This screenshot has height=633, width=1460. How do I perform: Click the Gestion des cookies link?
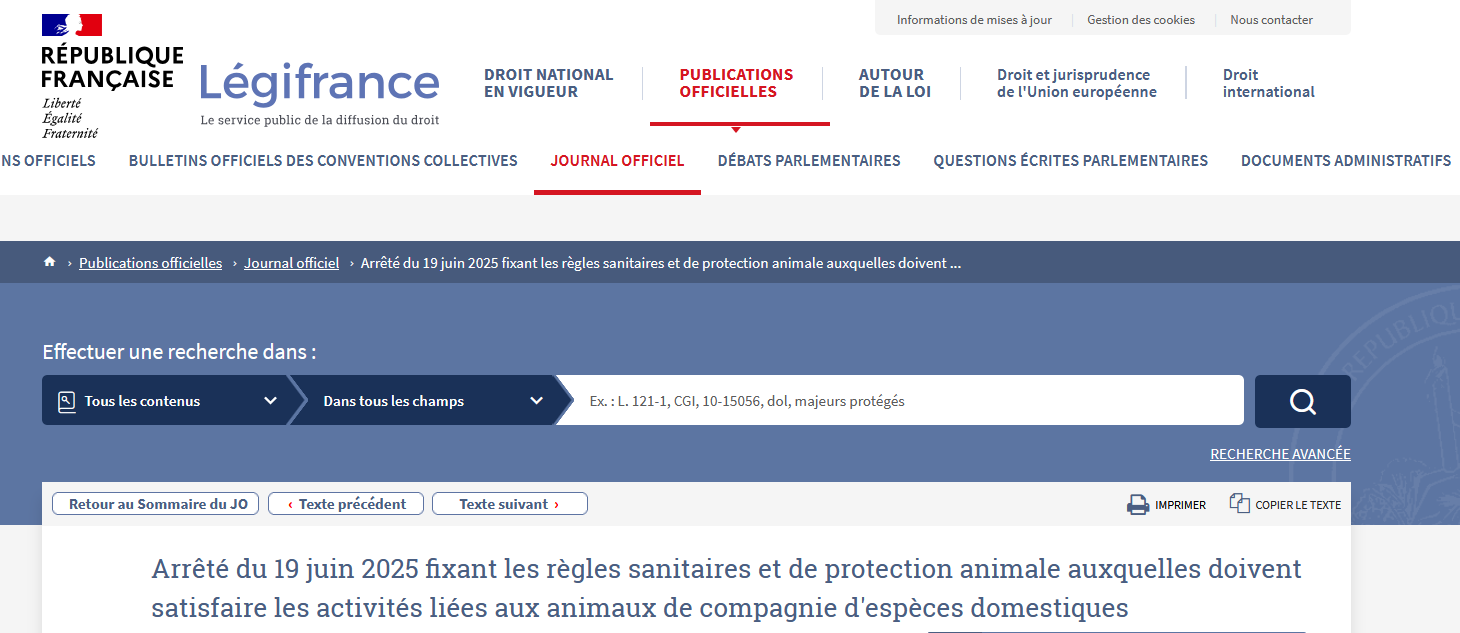coord(1140,20)
